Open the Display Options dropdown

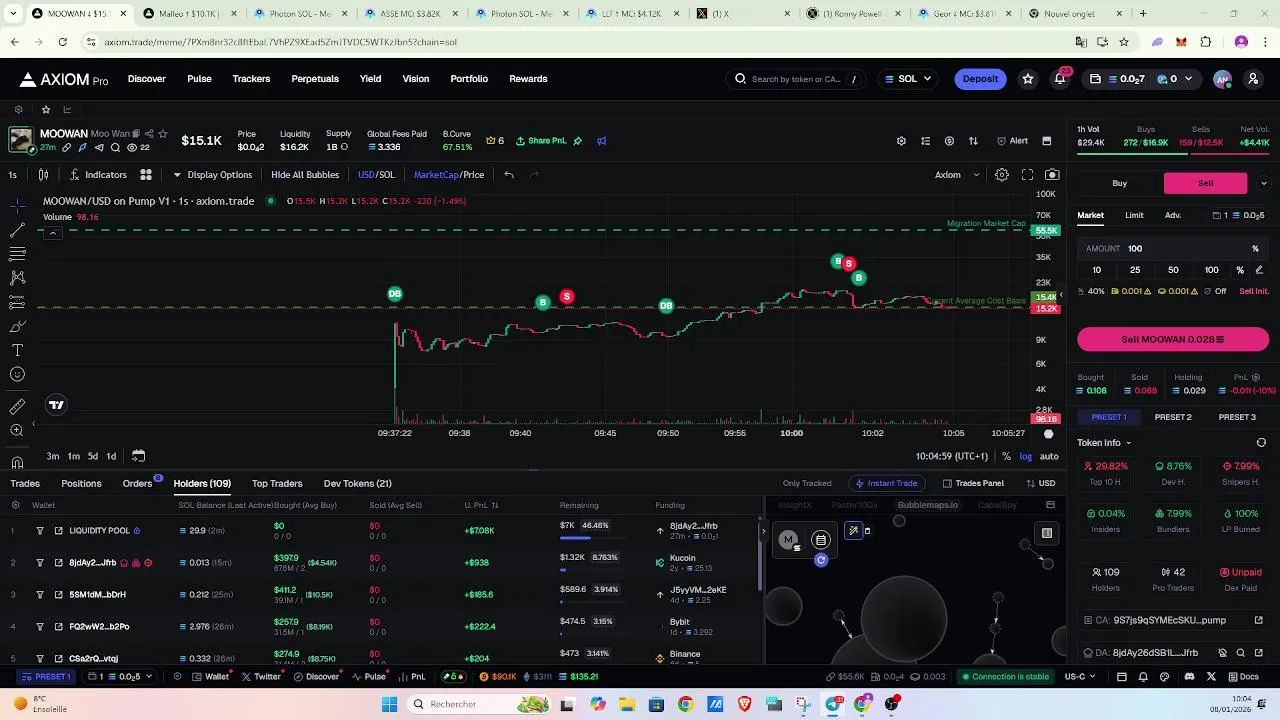click(x=212, y=175)
